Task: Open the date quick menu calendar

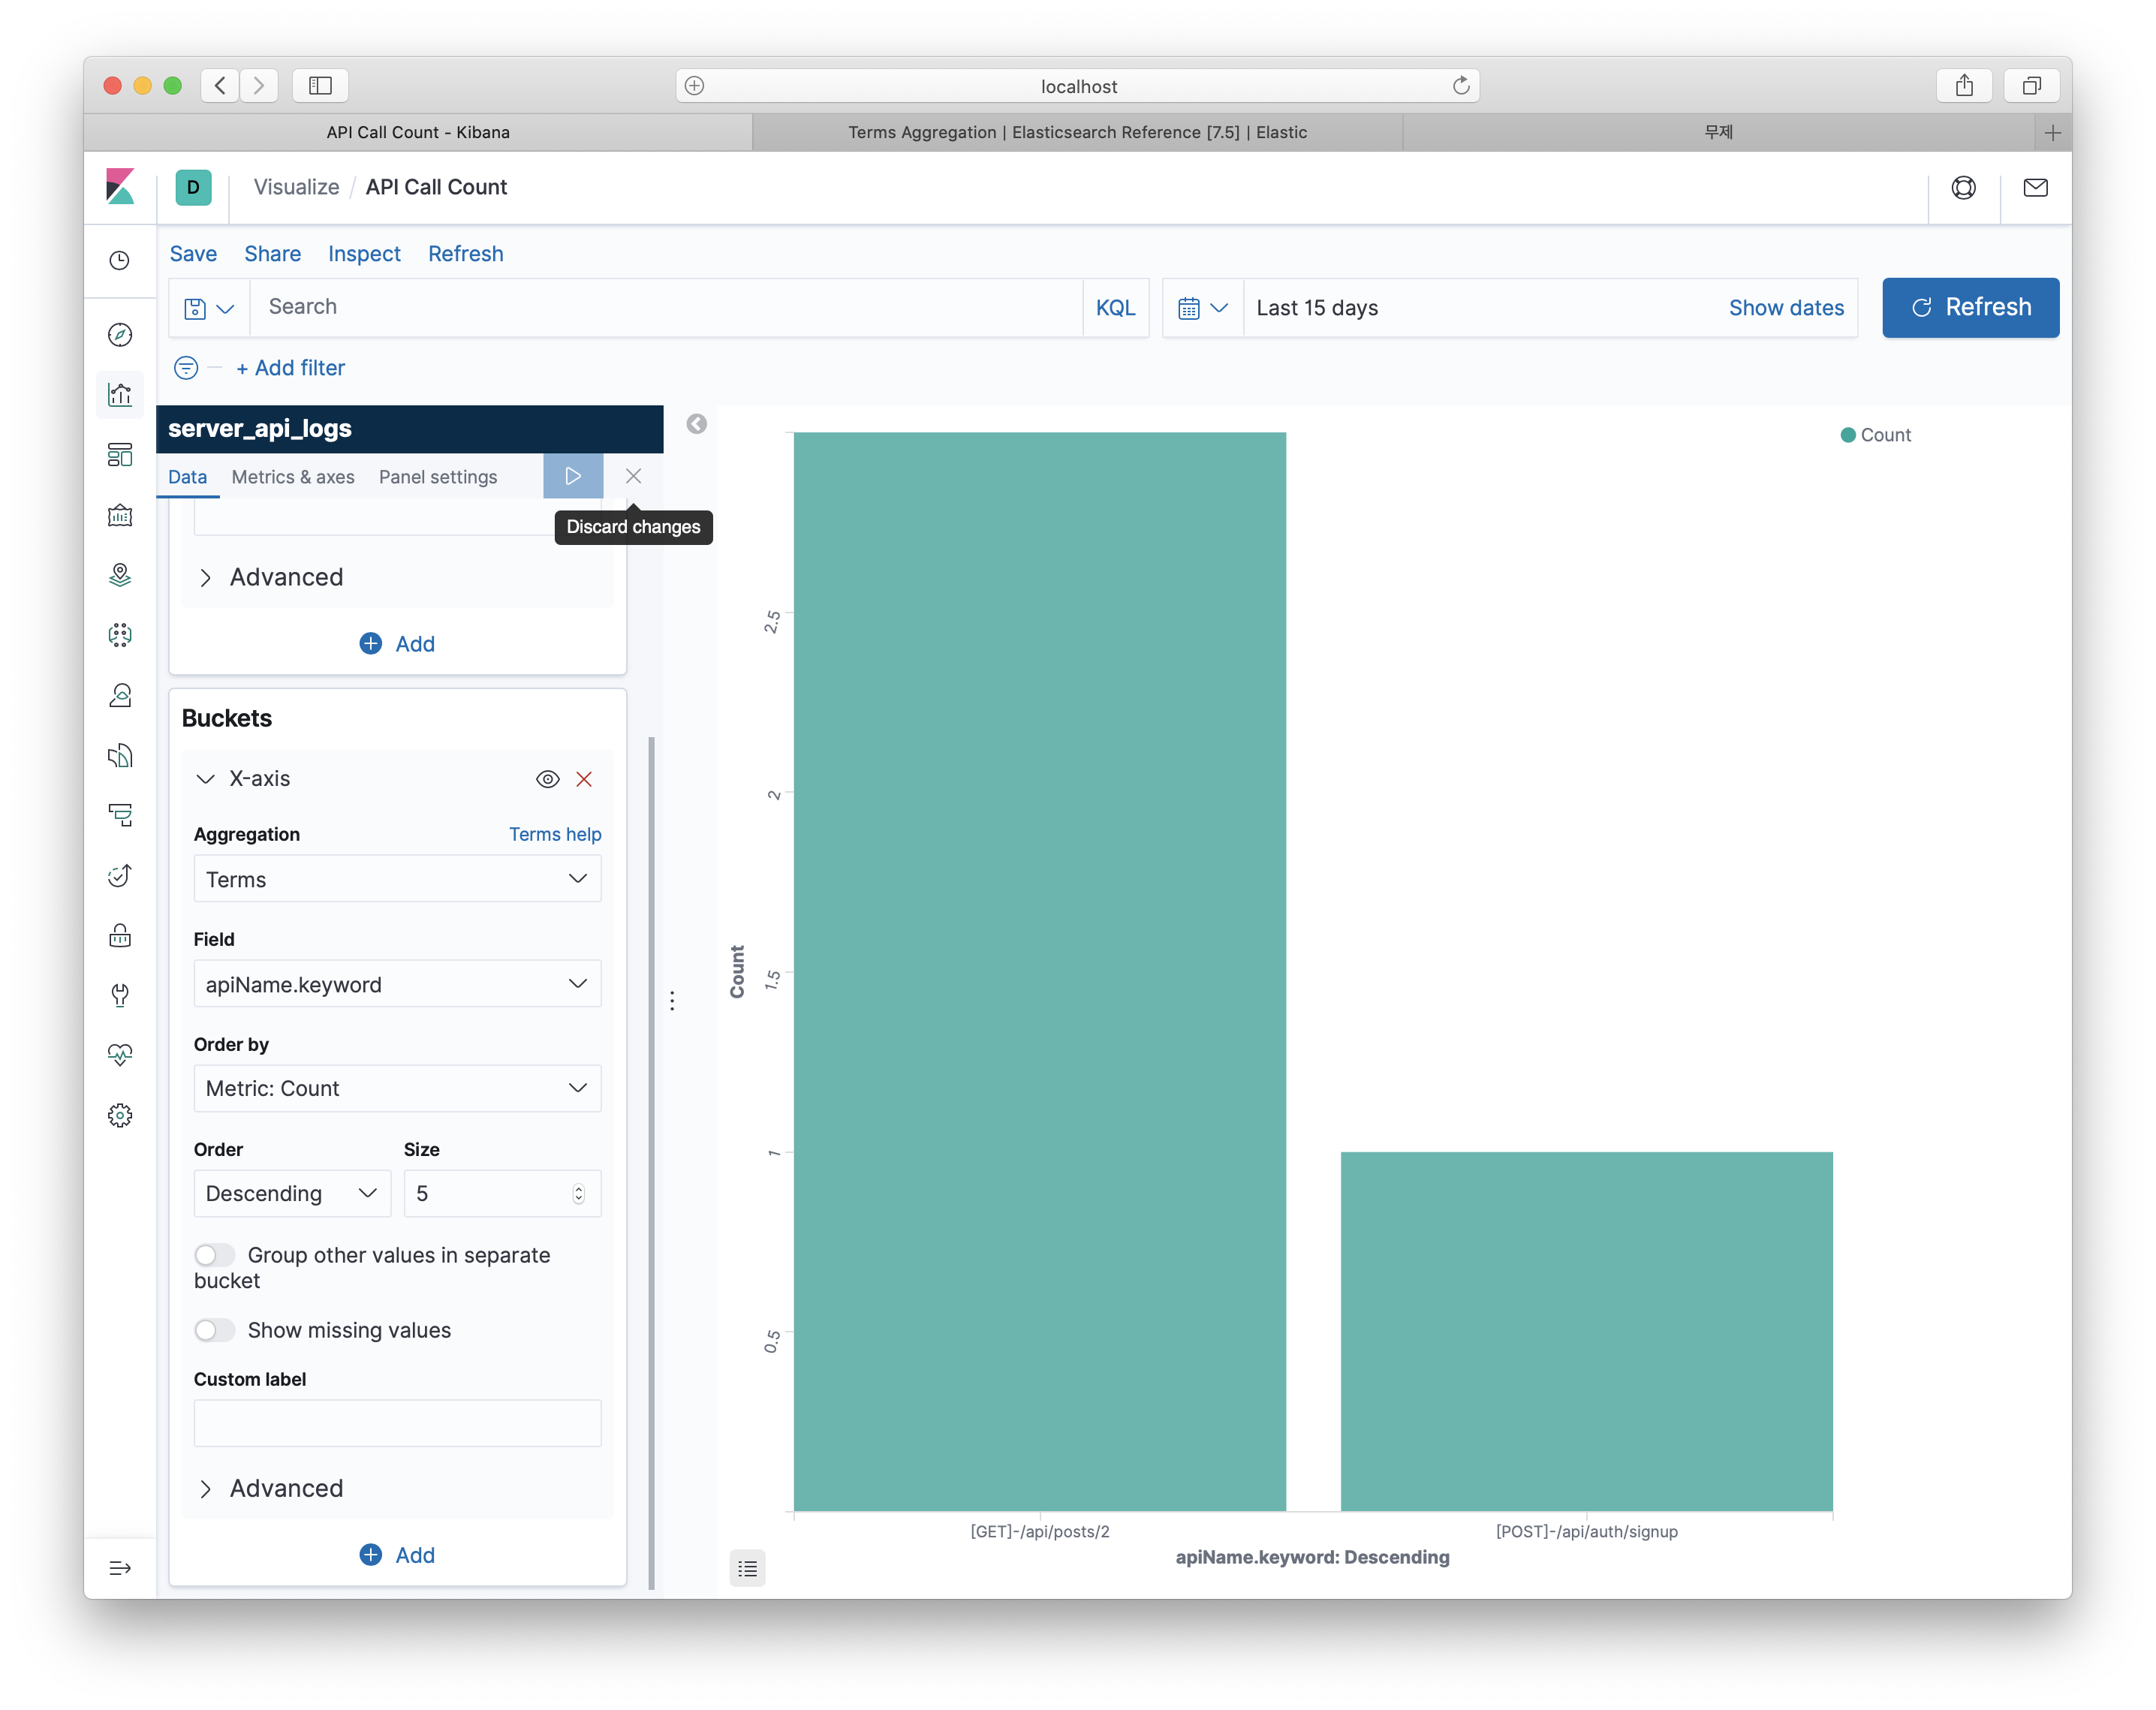Action: (x=1203, y=308)
